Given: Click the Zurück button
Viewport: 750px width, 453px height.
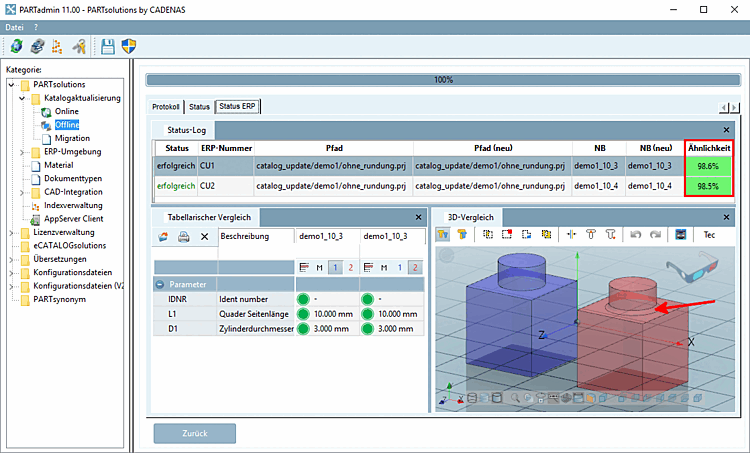Looking at the screenshot, I should click(x=194, y=434).
